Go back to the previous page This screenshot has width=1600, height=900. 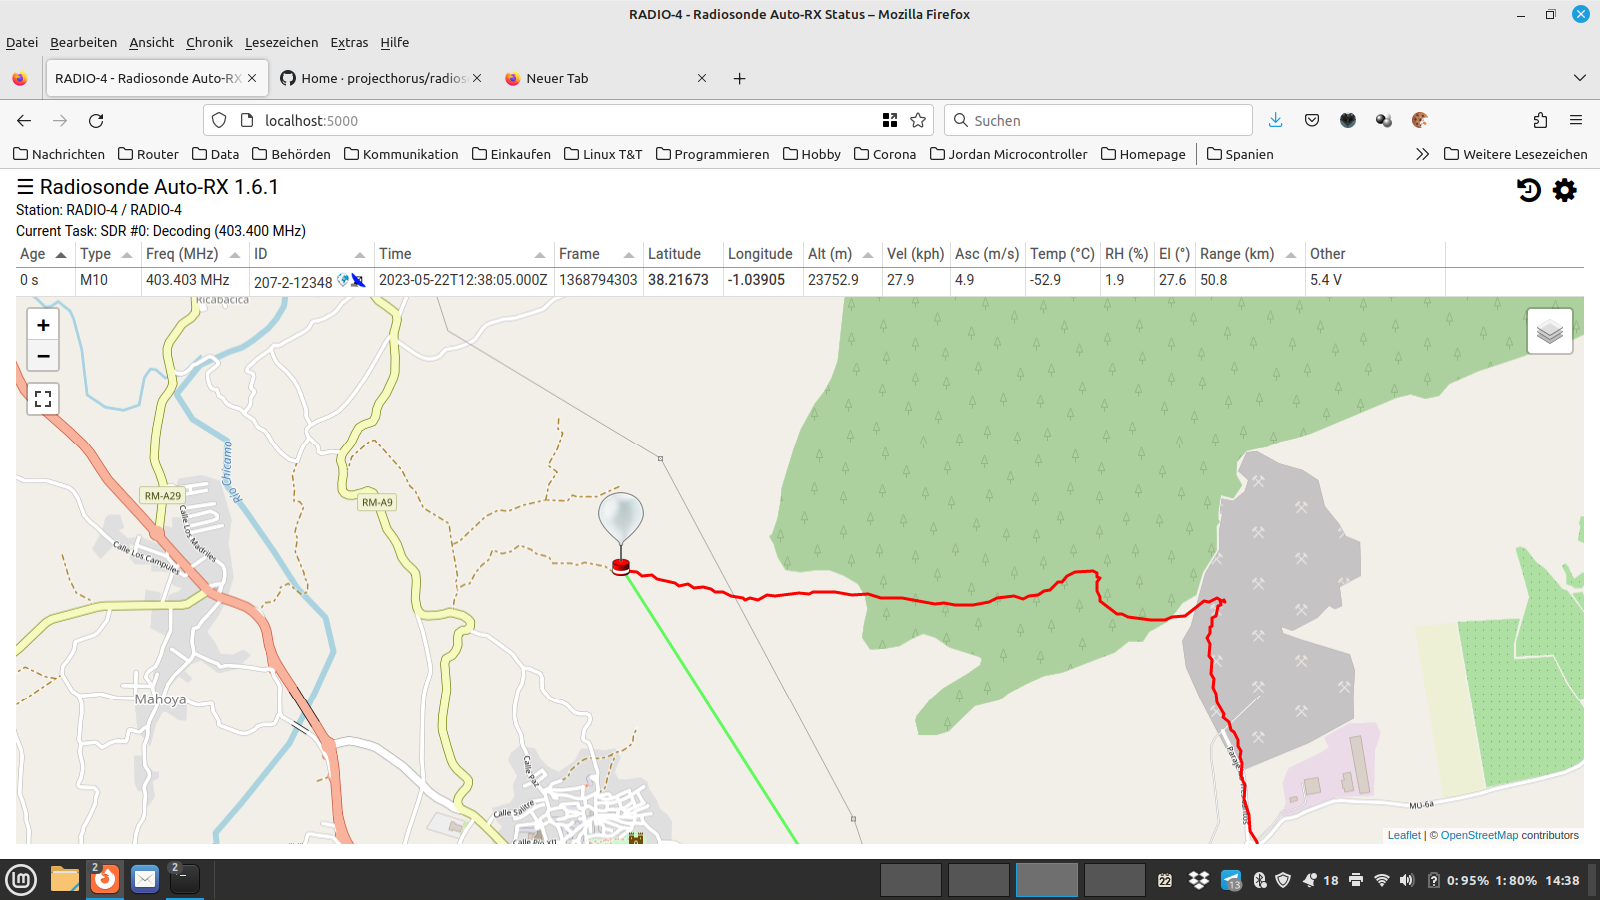[x=24, y=120]
